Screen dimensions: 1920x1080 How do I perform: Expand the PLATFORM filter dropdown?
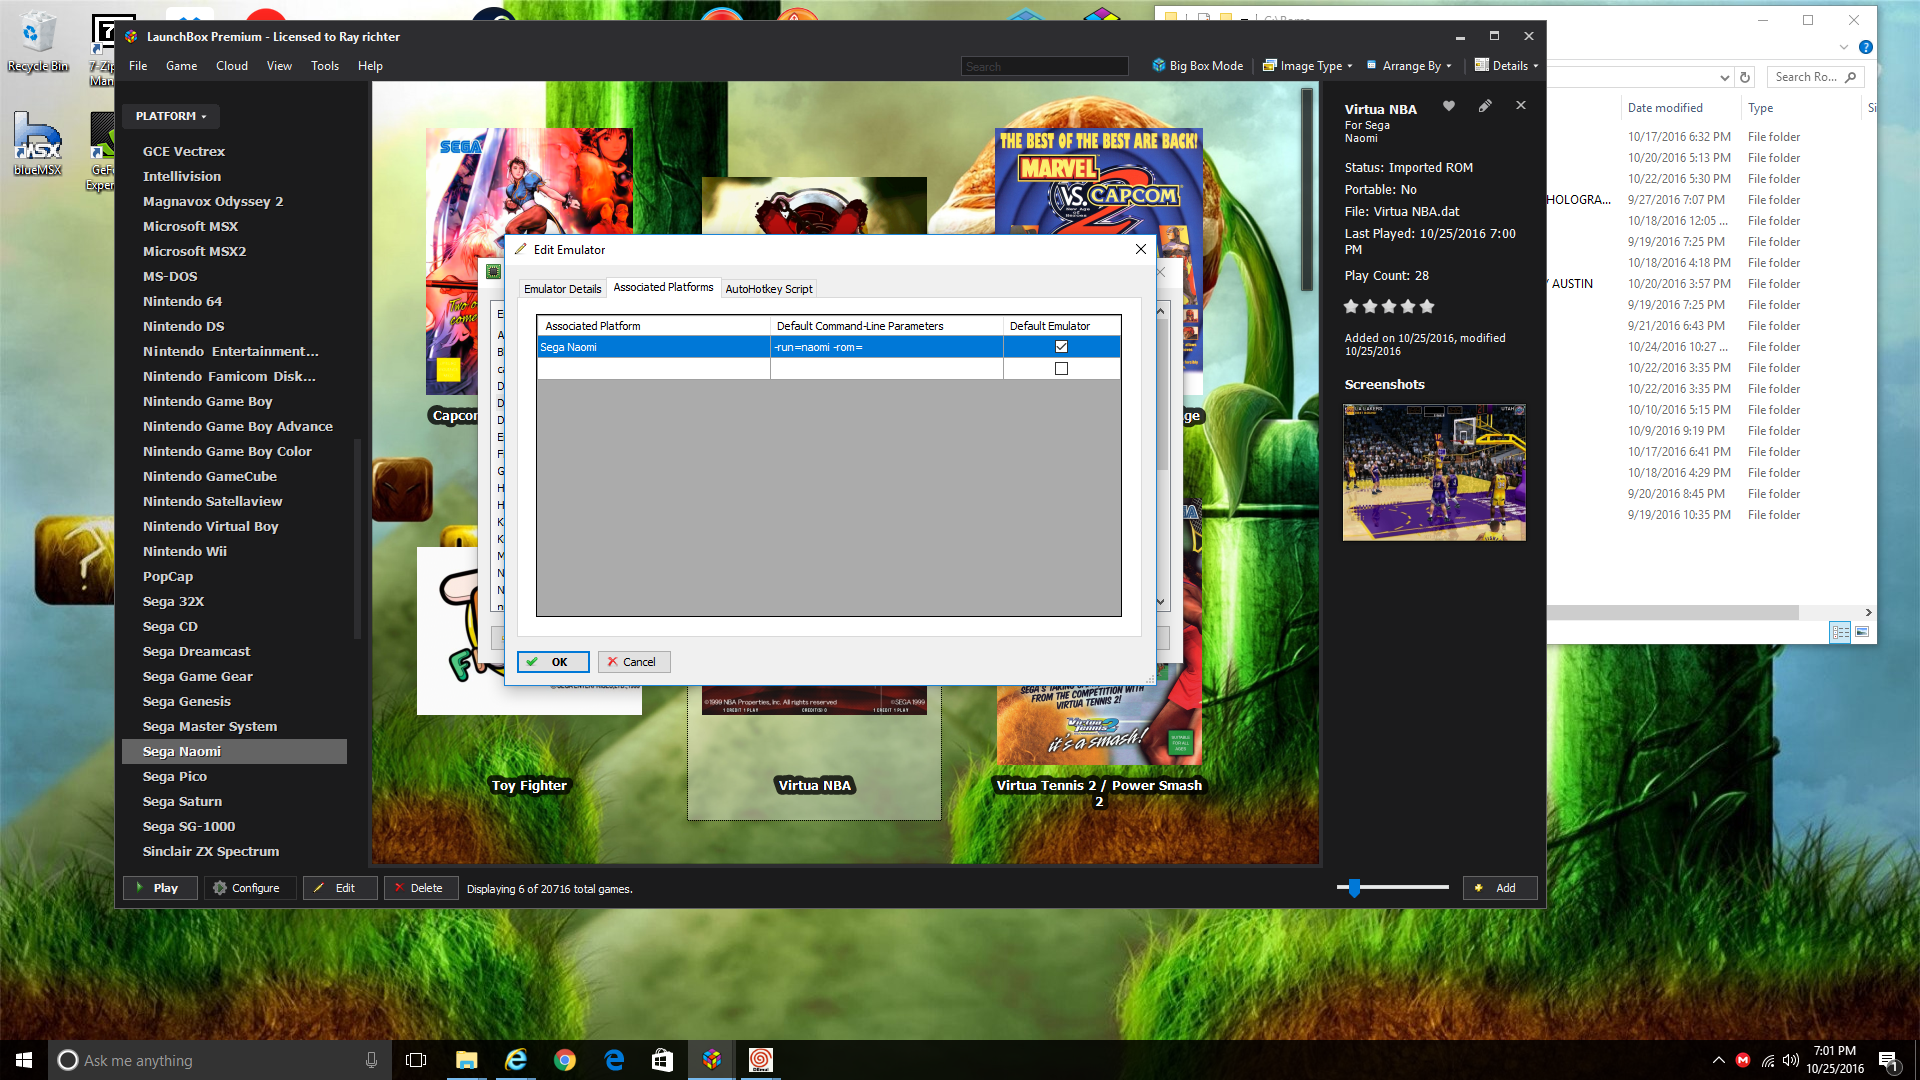click(171, 116)
